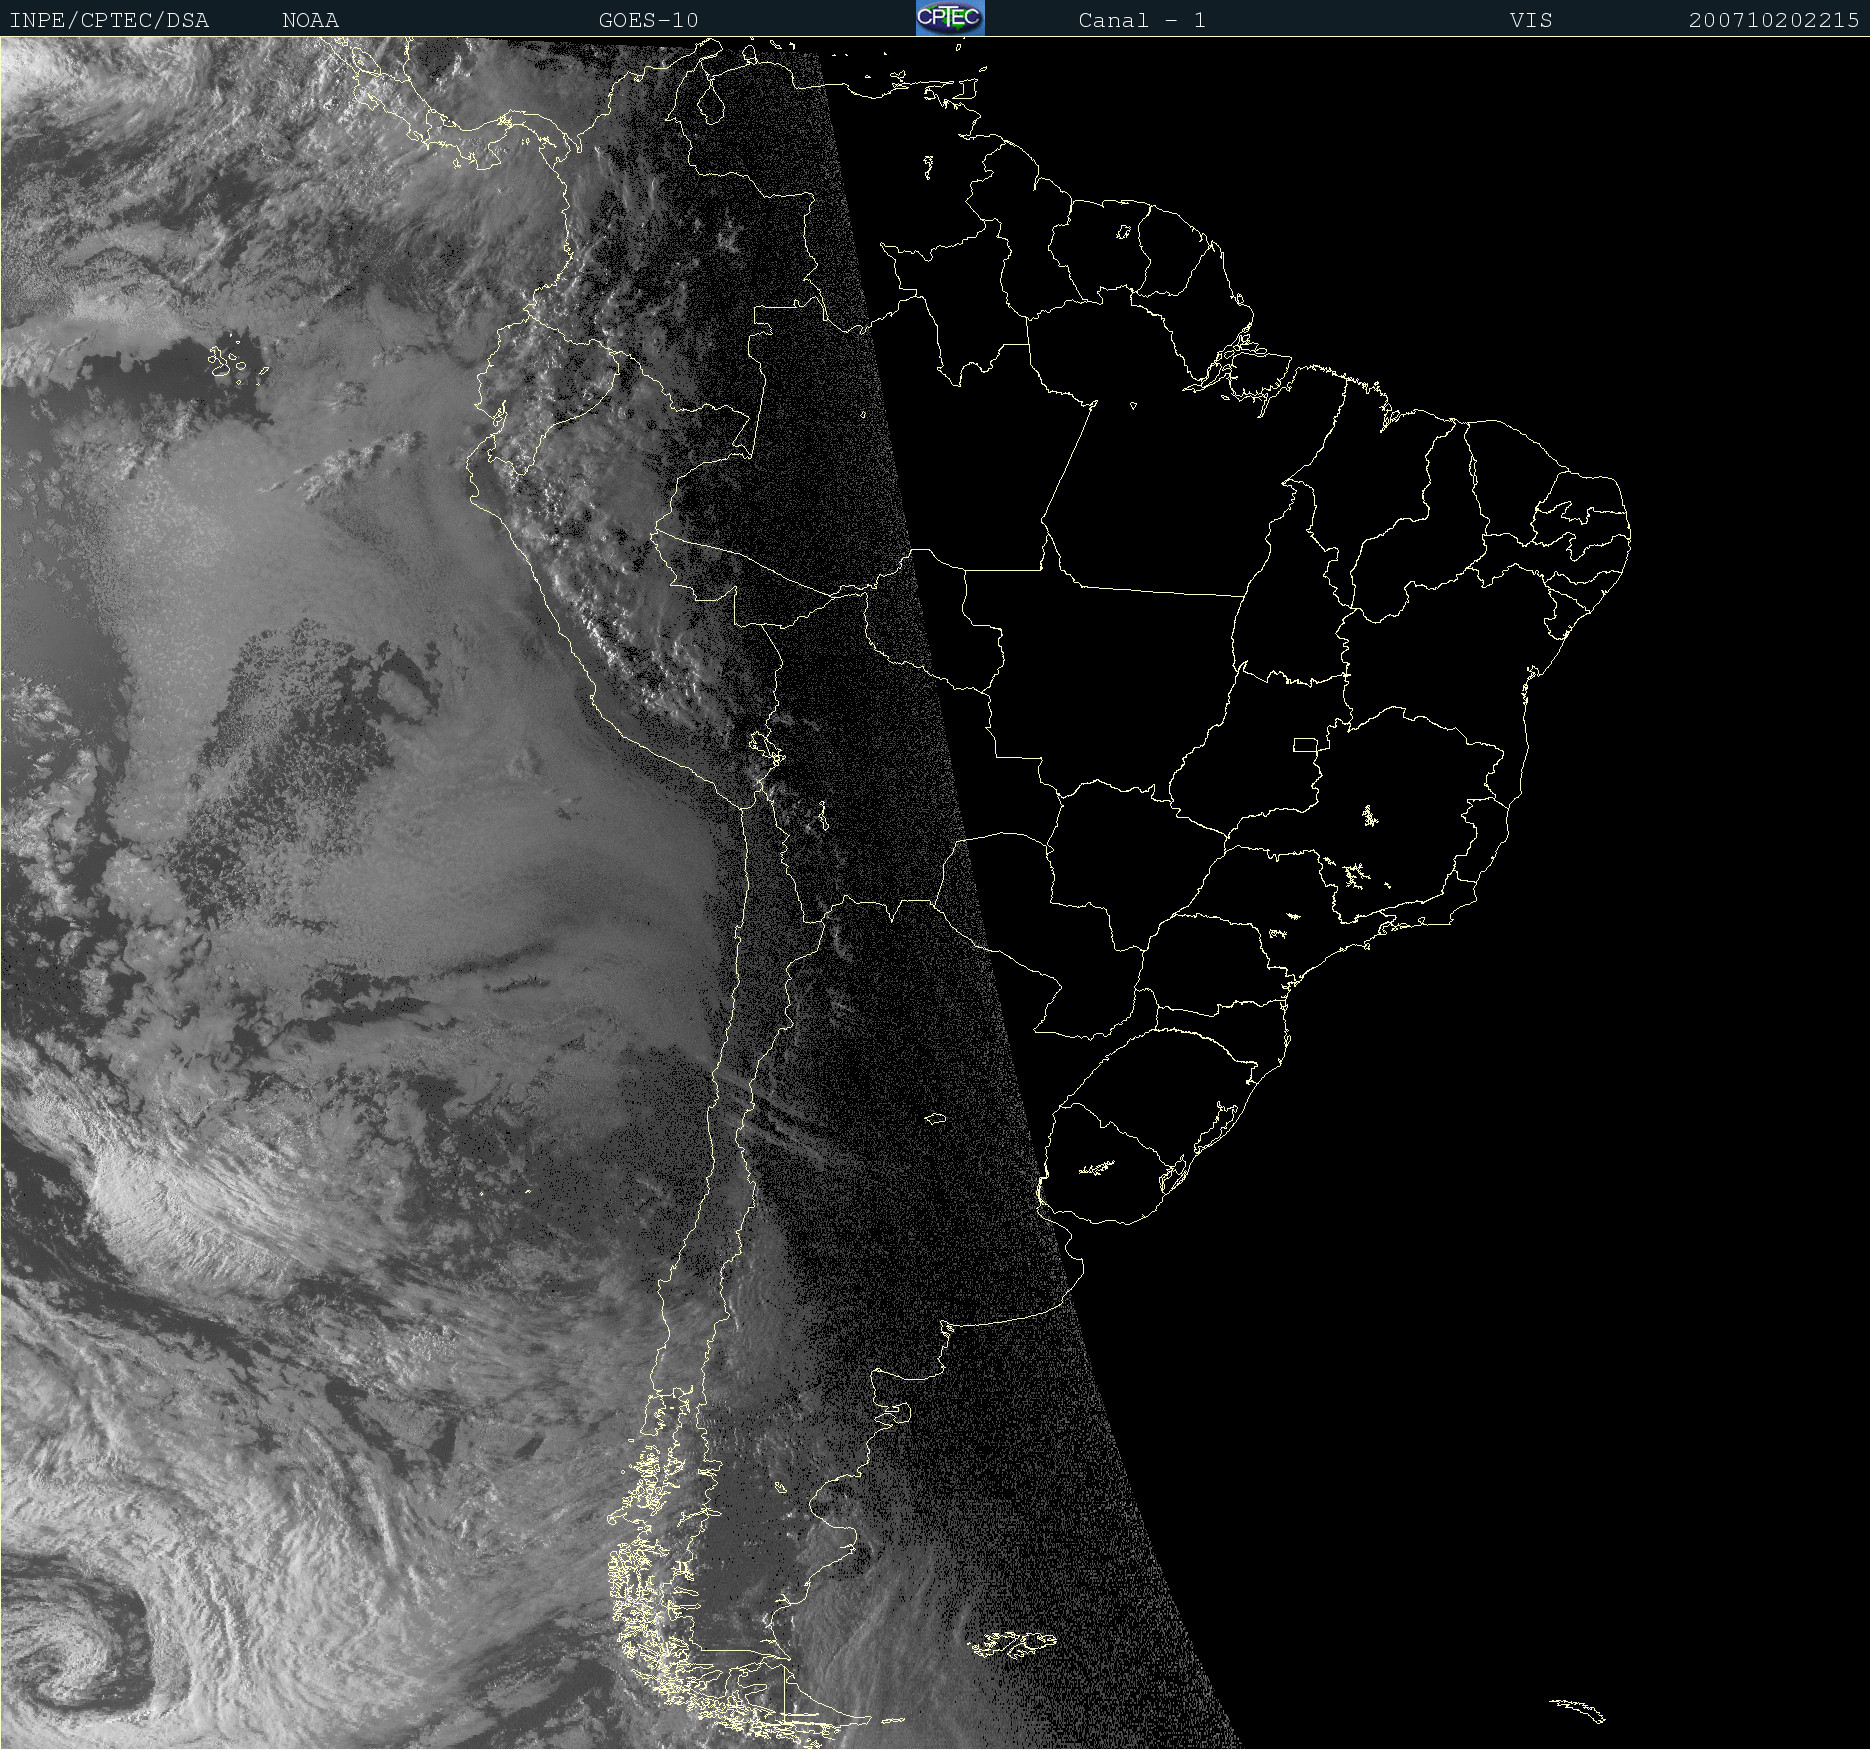Click the VIS label in the header
Image resolution: width=1870 pixels, height=1750 pixels.
coord(1531,20)
